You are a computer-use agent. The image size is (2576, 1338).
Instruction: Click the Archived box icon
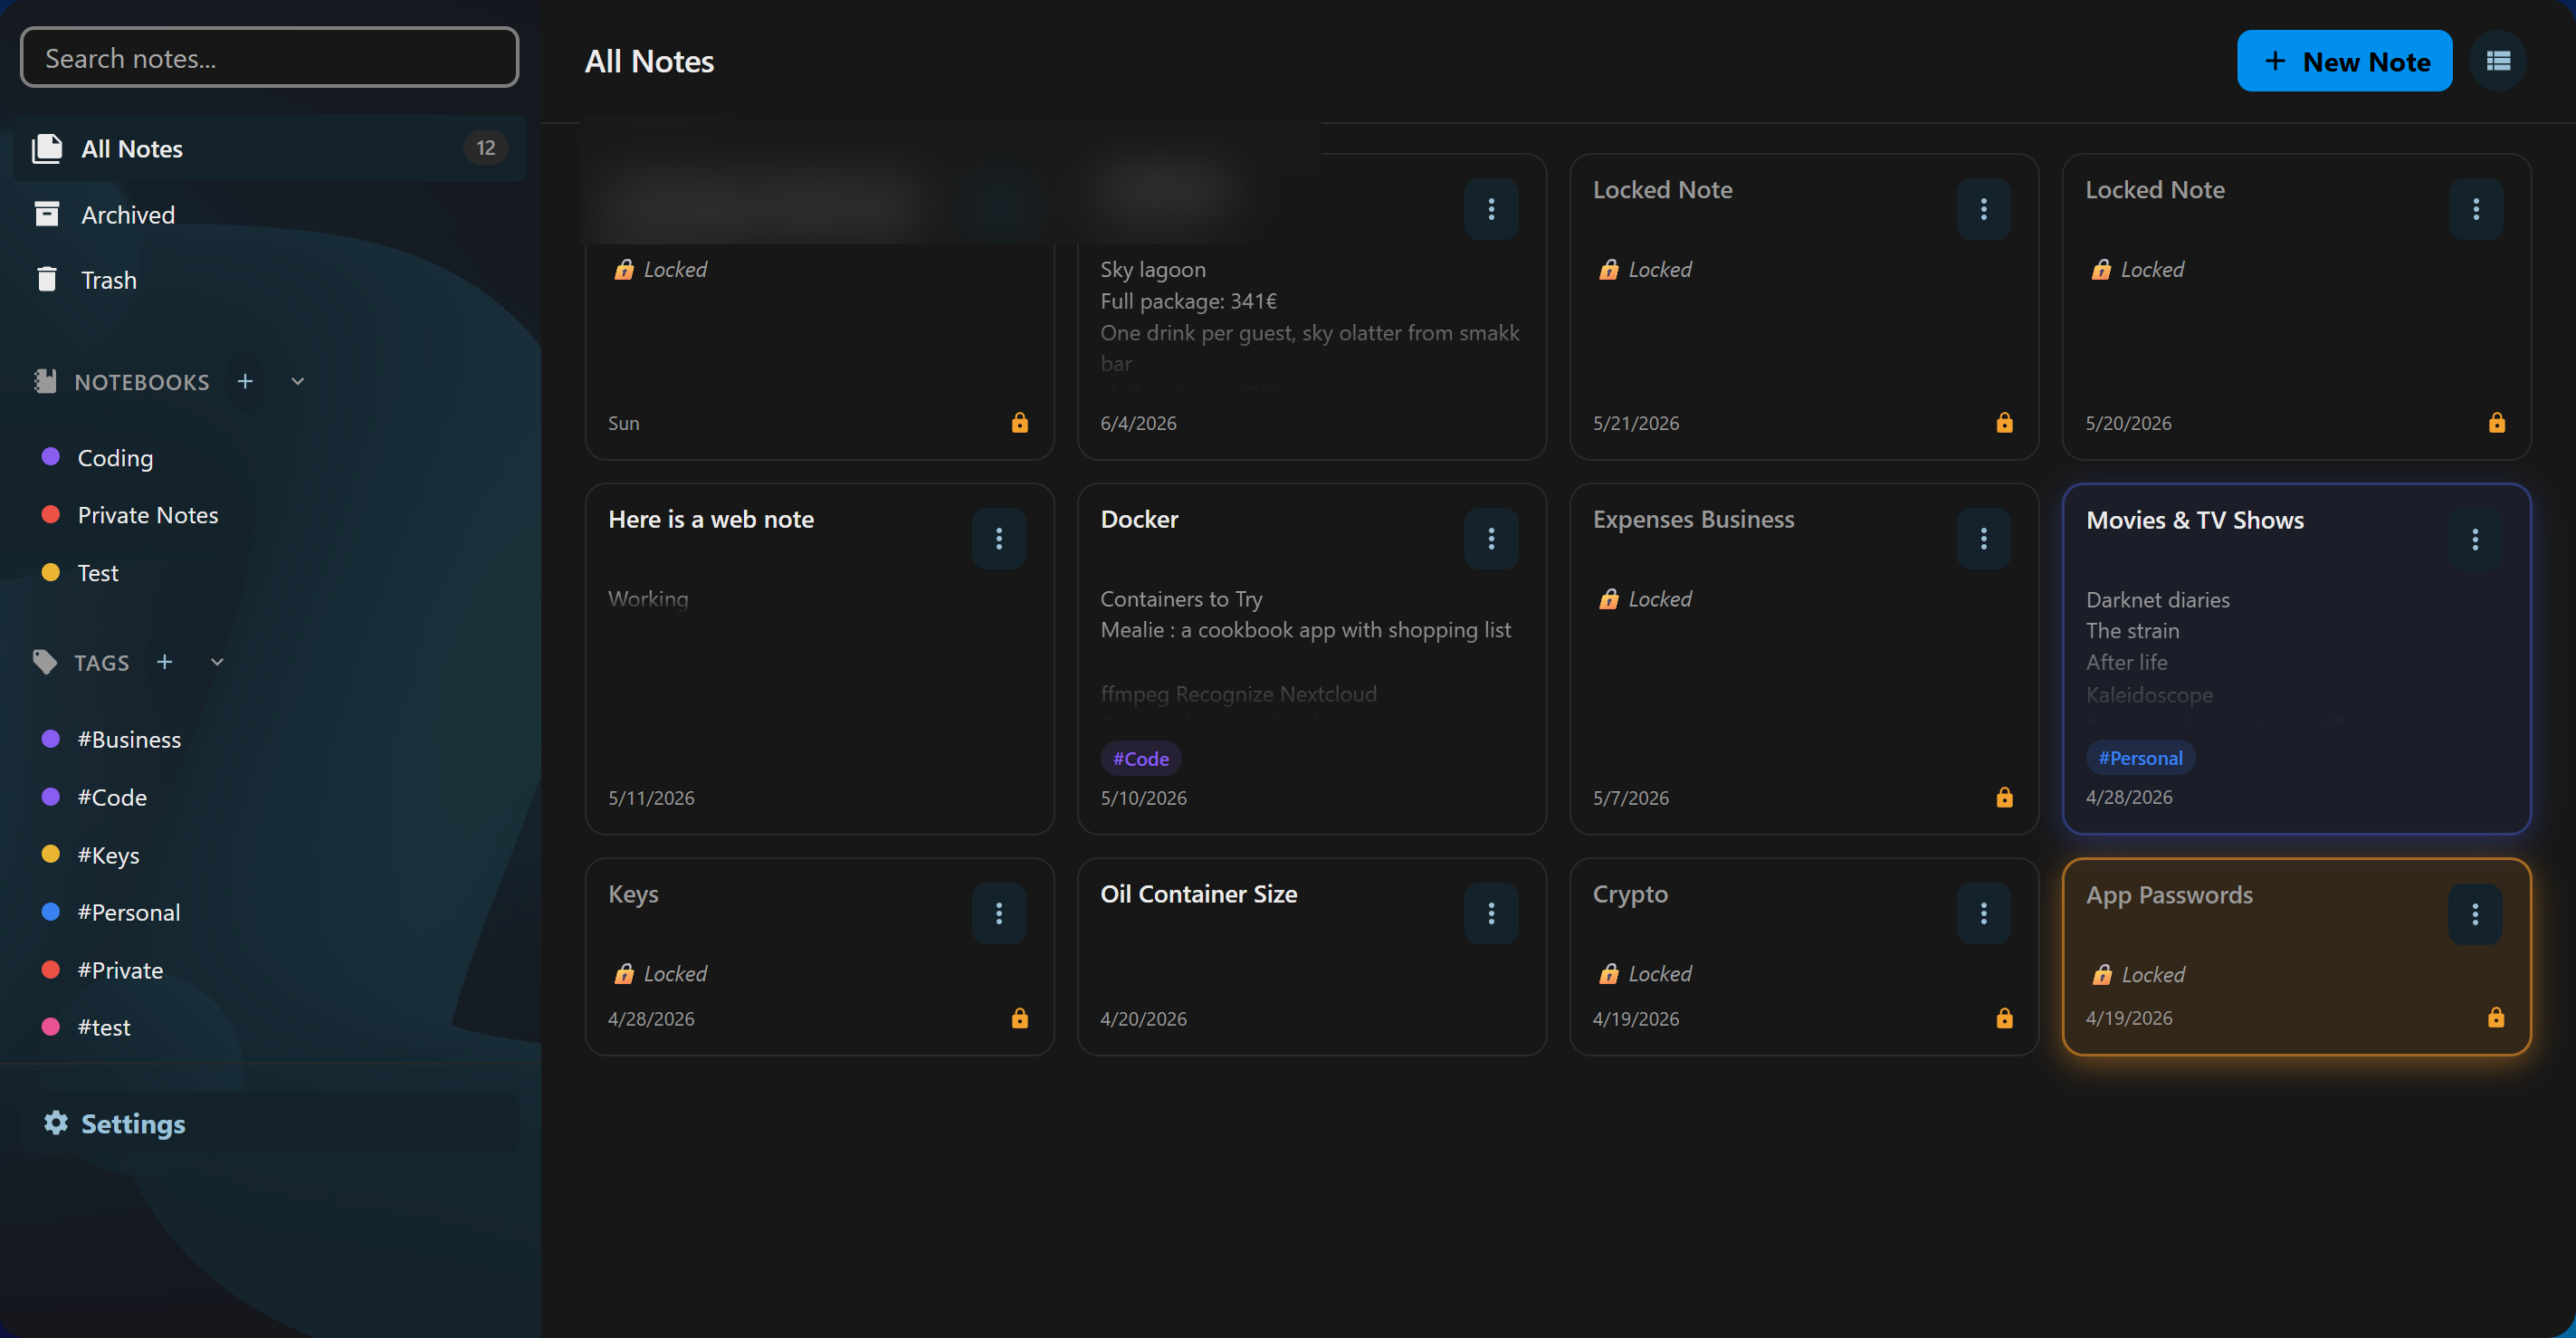coord(46,213)
